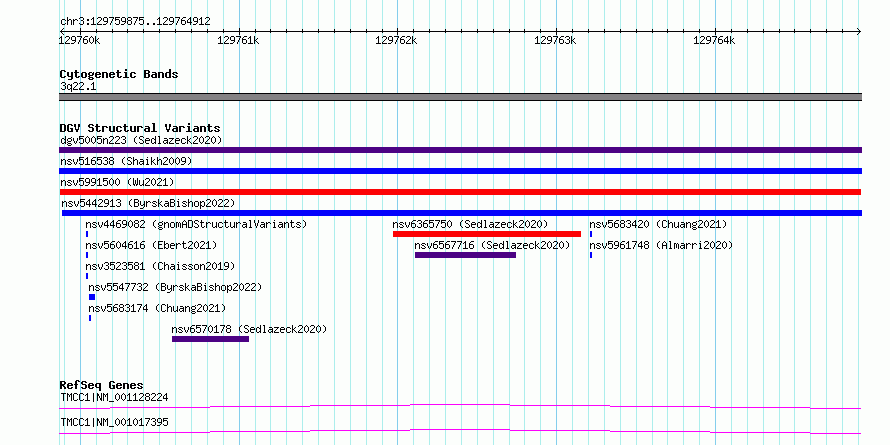Open the nsv5991500 (Wu2021) variant label

pyautogui.click(x=117, y=182)
